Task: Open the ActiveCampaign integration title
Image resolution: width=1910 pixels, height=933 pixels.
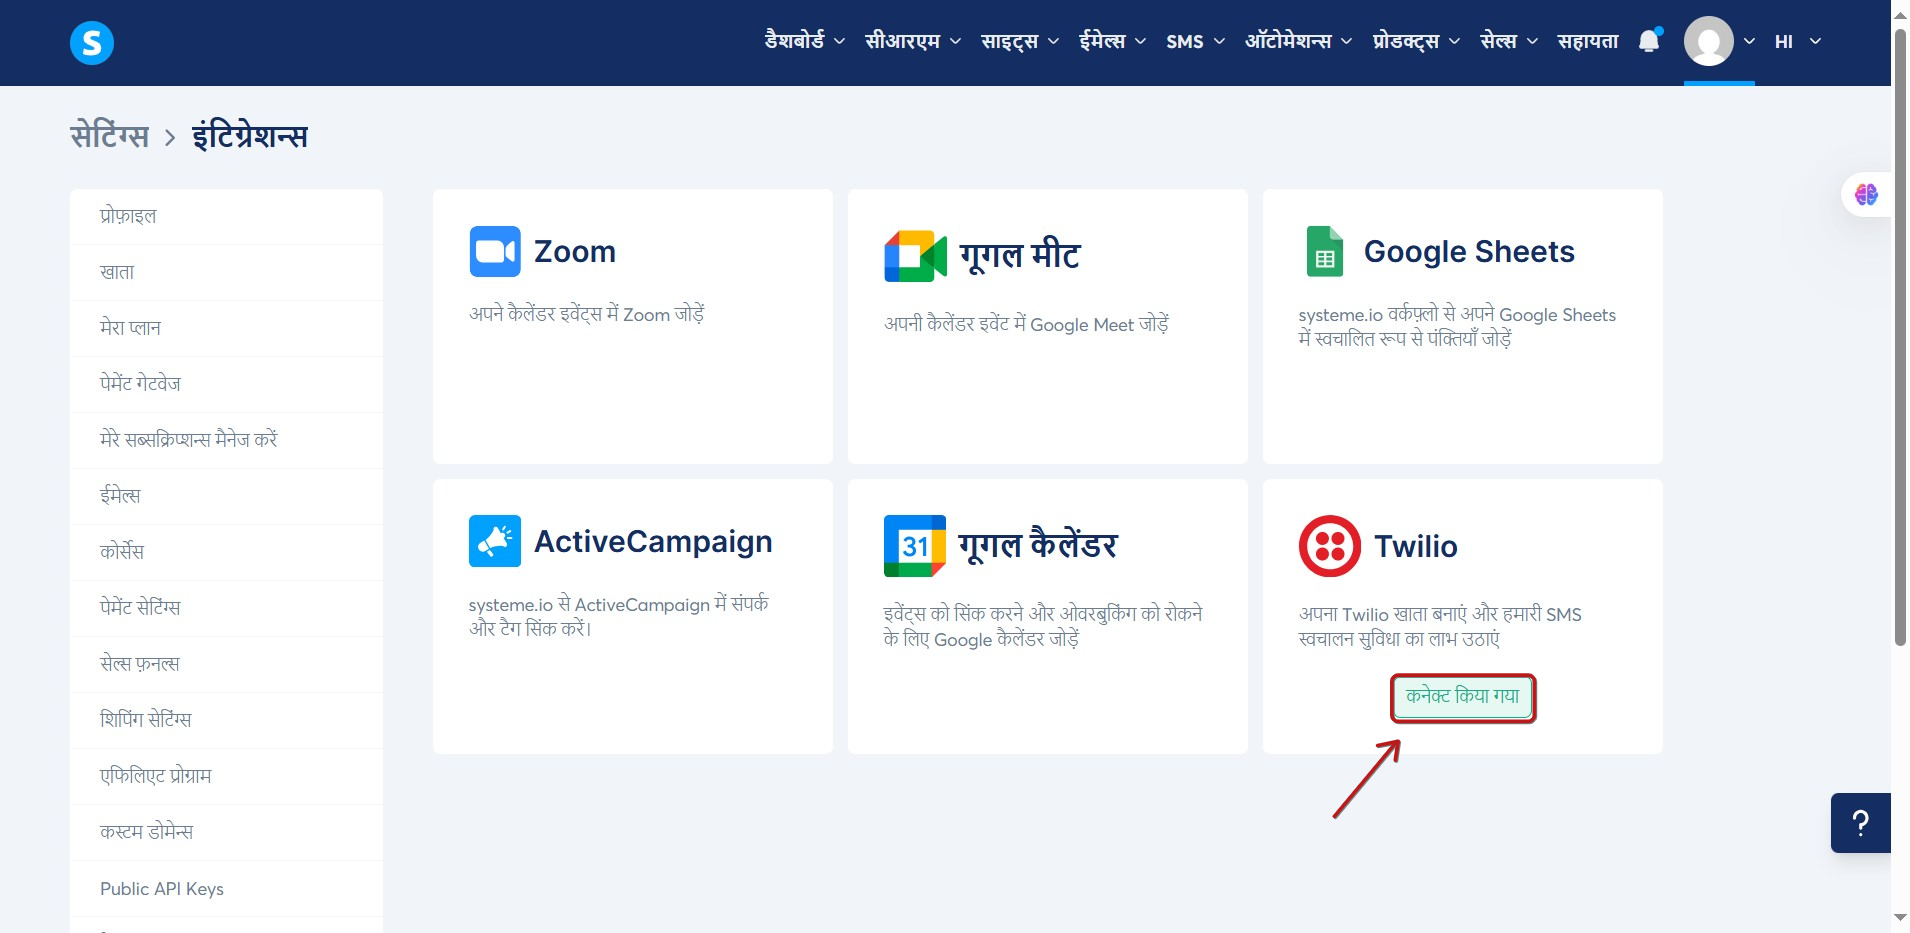Action: pos(653,541)
